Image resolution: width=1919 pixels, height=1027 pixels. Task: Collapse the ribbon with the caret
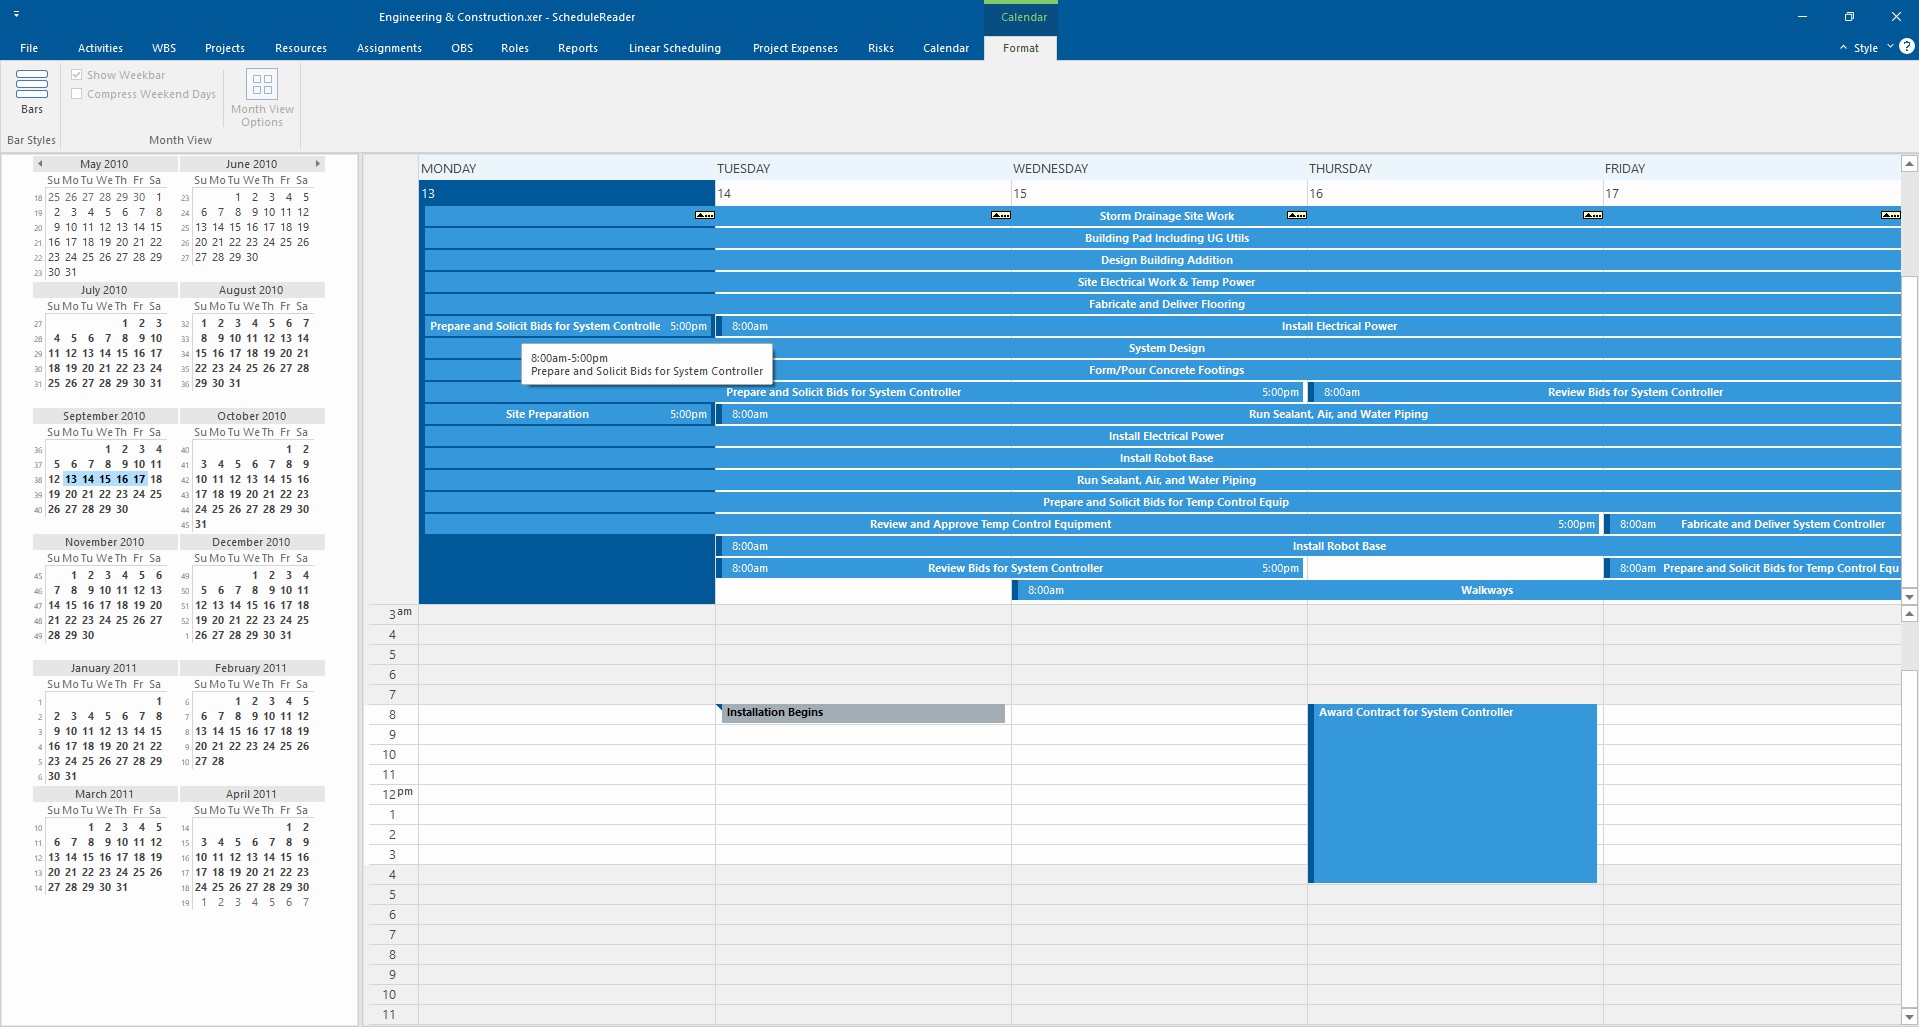(1843, 48)
